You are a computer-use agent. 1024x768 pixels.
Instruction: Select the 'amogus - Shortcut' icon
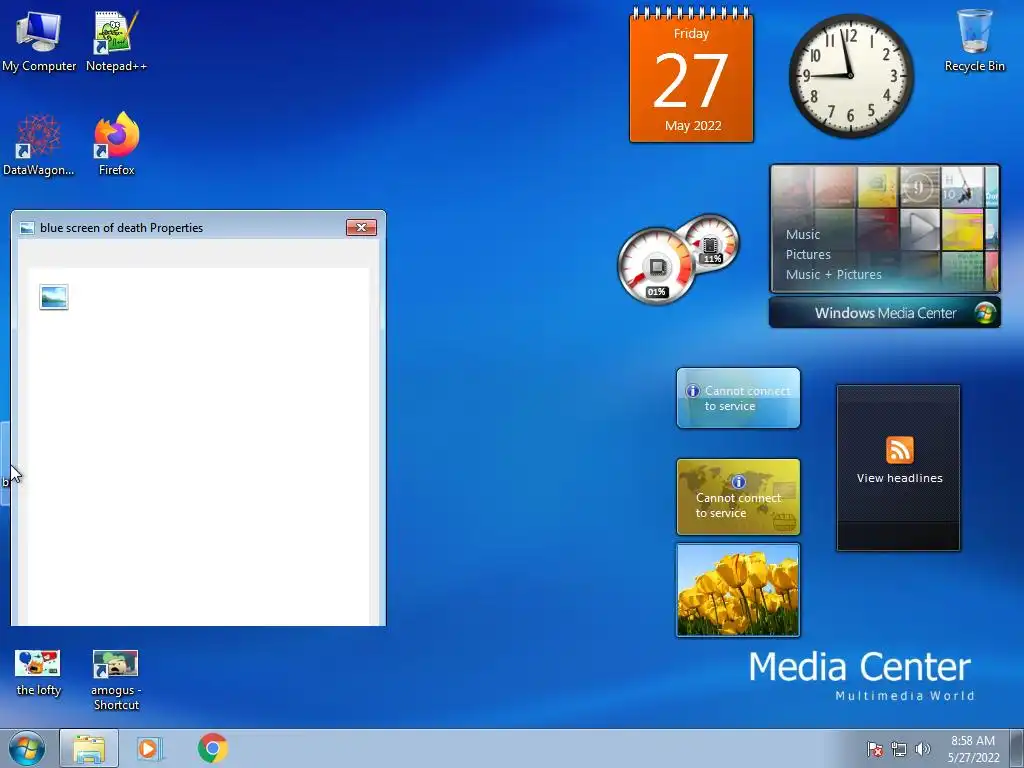pos(116,679)
